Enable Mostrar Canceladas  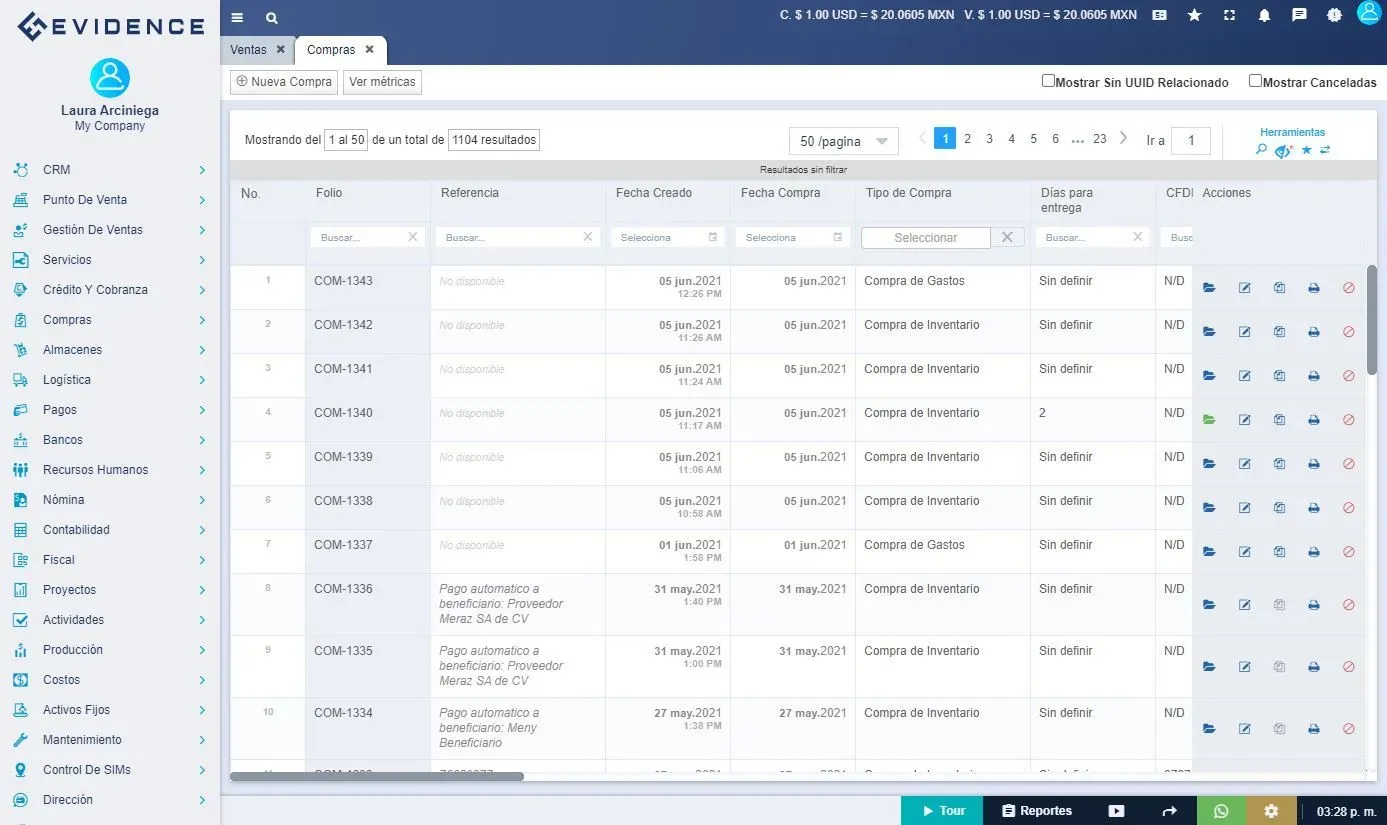click(x=1255, y=80)
